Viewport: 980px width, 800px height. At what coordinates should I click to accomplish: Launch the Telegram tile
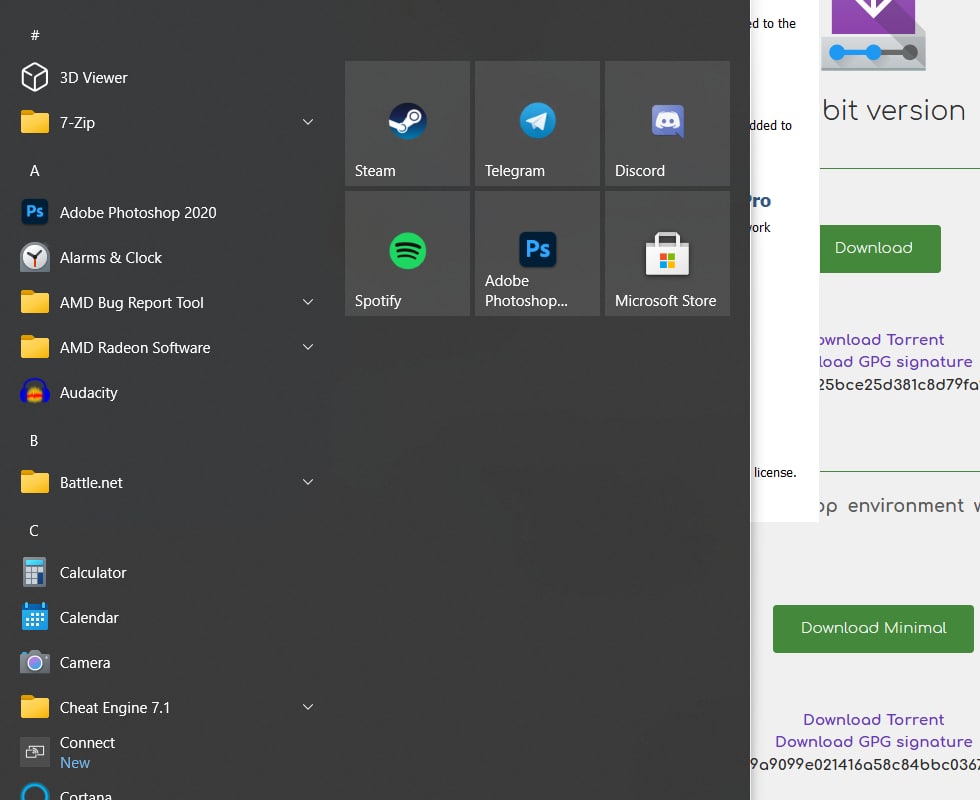click(x=538, y=123)
